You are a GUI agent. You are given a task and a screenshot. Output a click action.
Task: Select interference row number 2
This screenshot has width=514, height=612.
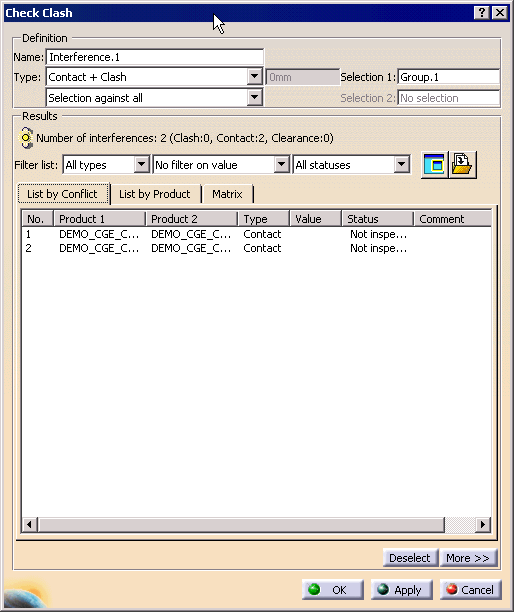click(x=256, y=248)
